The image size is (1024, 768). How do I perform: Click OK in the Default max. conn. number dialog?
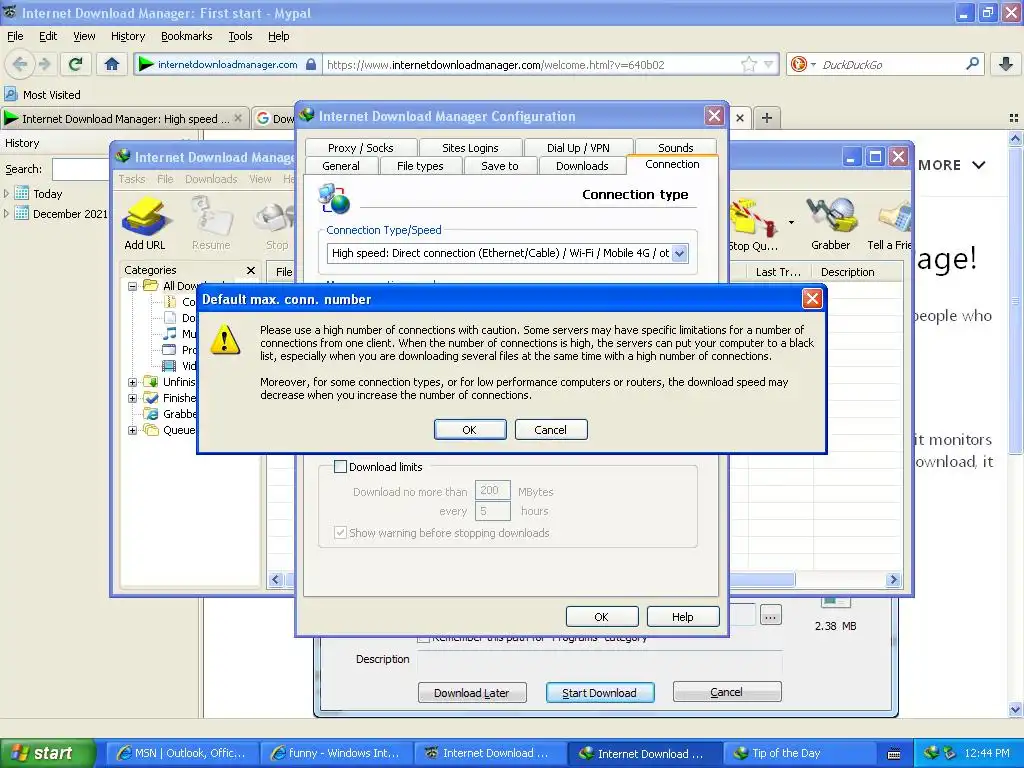[470, 430]
